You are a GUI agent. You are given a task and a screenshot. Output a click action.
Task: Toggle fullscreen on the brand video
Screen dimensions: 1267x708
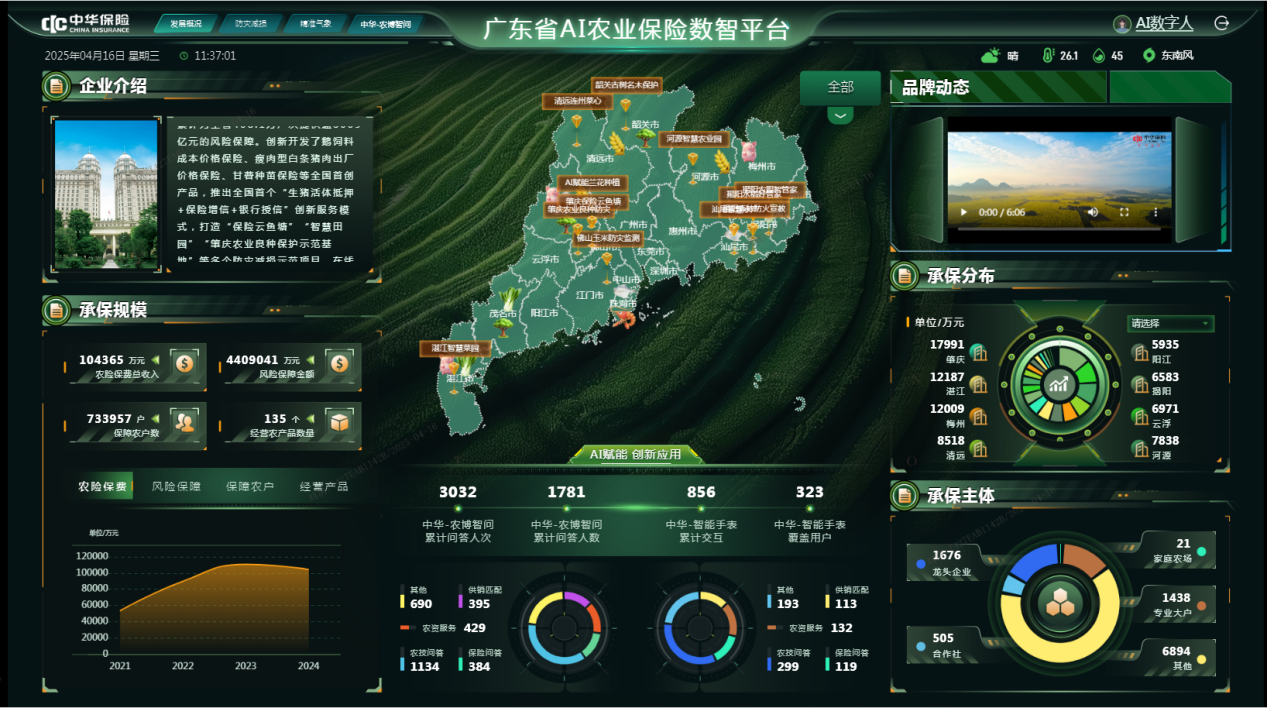[x=1124, y=212]
